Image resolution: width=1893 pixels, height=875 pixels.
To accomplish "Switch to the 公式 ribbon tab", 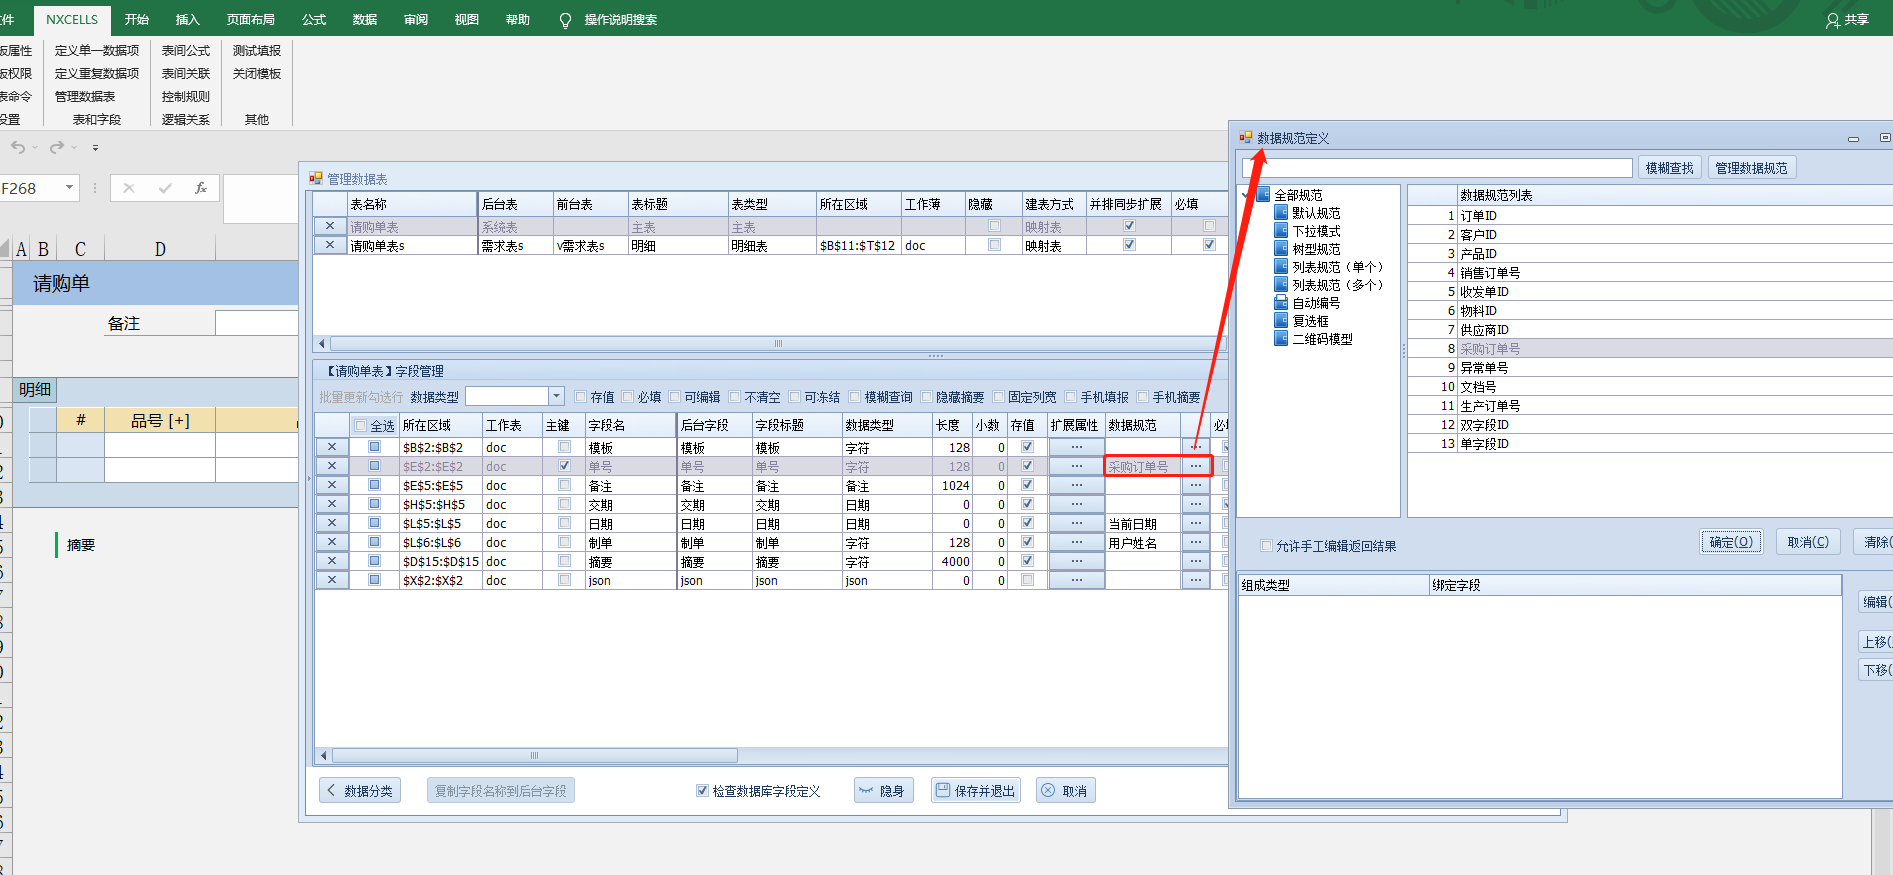I will click(x=314, y=20).
